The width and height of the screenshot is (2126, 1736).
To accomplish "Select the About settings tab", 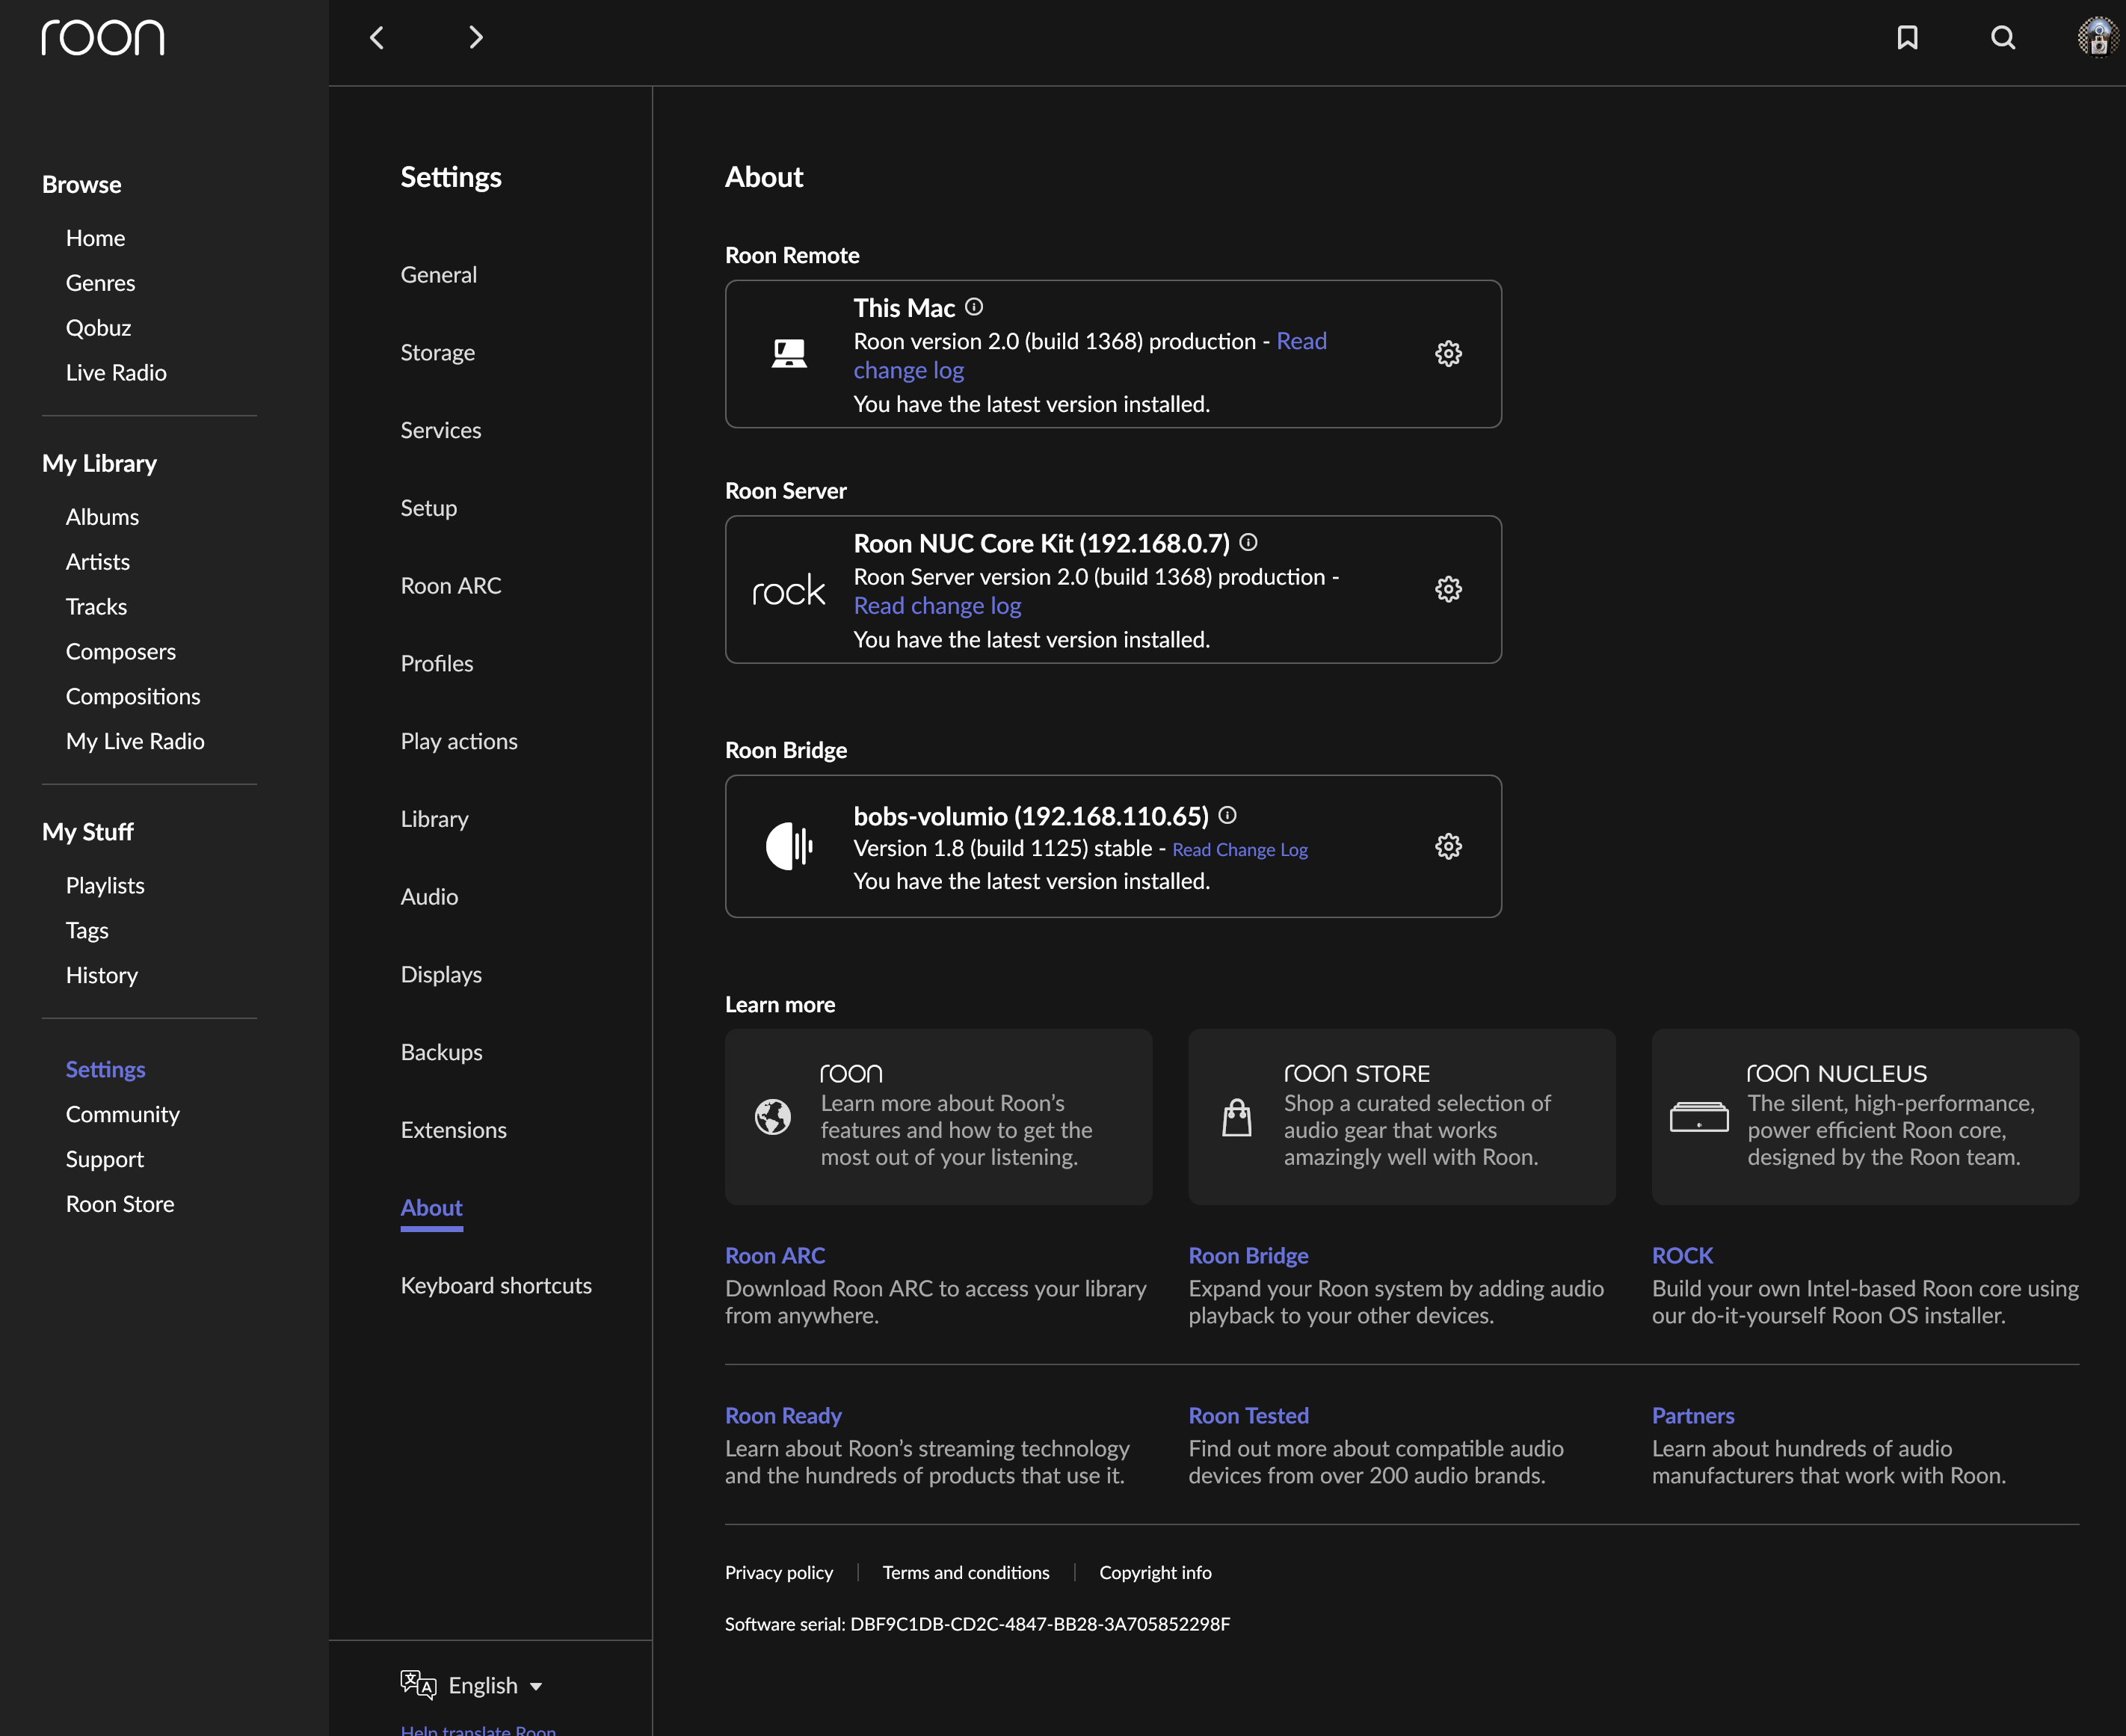I will (x=432, y=1208).
